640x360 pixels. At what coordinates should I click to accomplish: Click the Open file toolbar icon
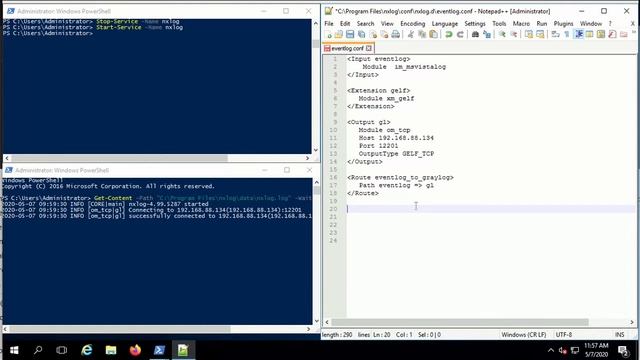(x=338, y=35)
